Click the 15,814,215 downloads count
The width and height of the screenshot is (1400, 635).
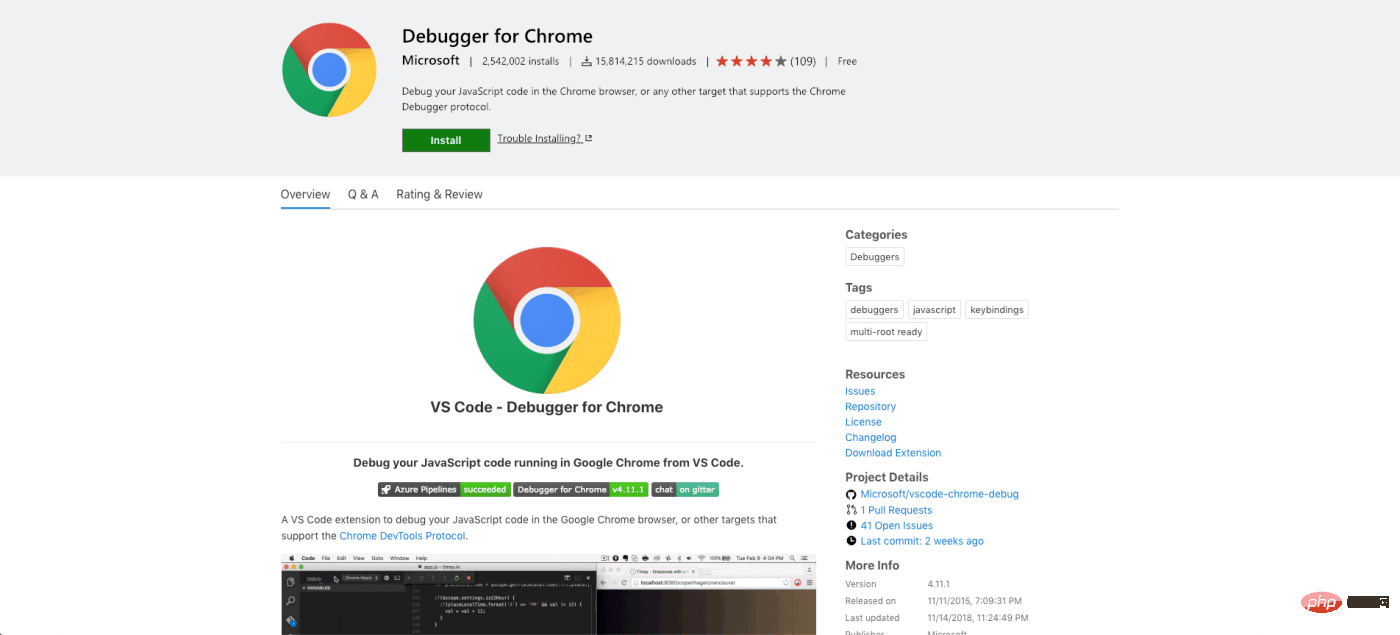click(645, 61)
